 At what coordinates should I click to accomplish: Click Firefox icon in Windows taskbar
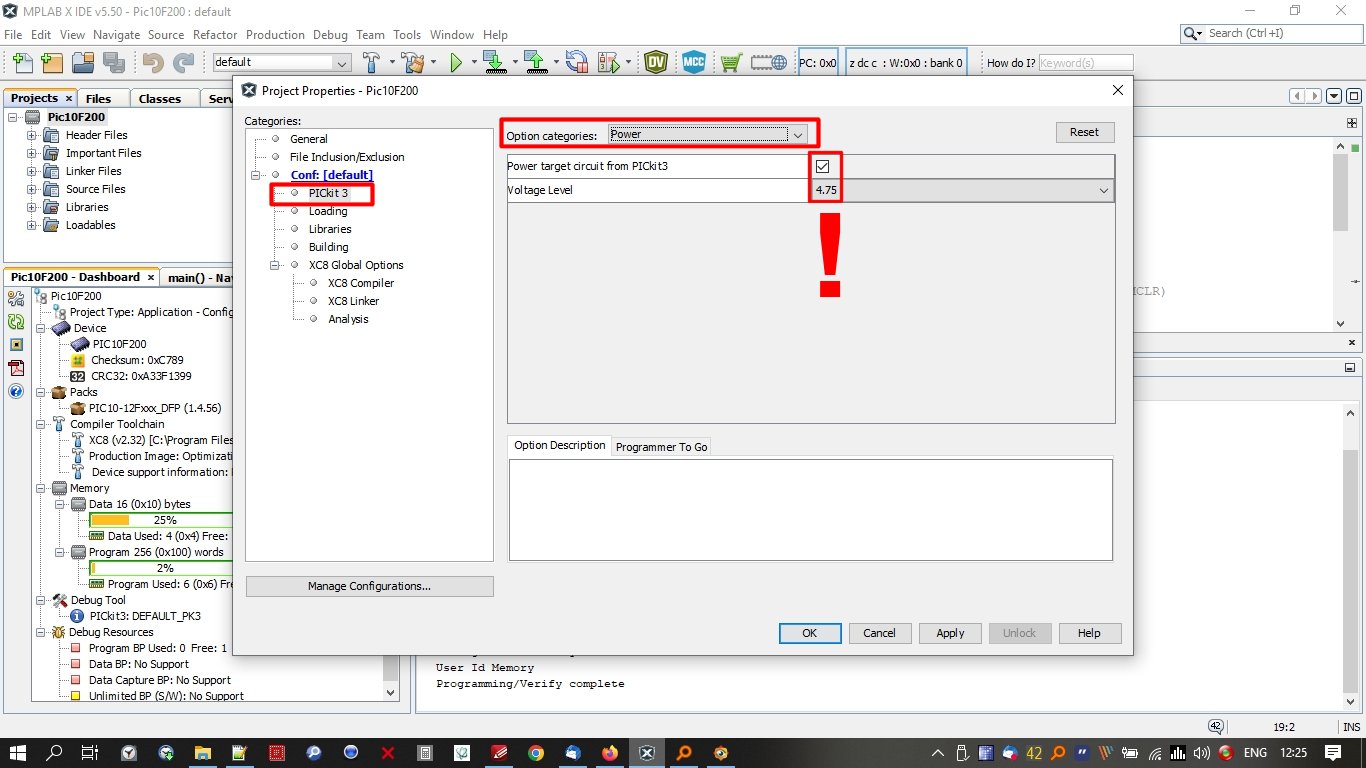[x=610, y=753]
